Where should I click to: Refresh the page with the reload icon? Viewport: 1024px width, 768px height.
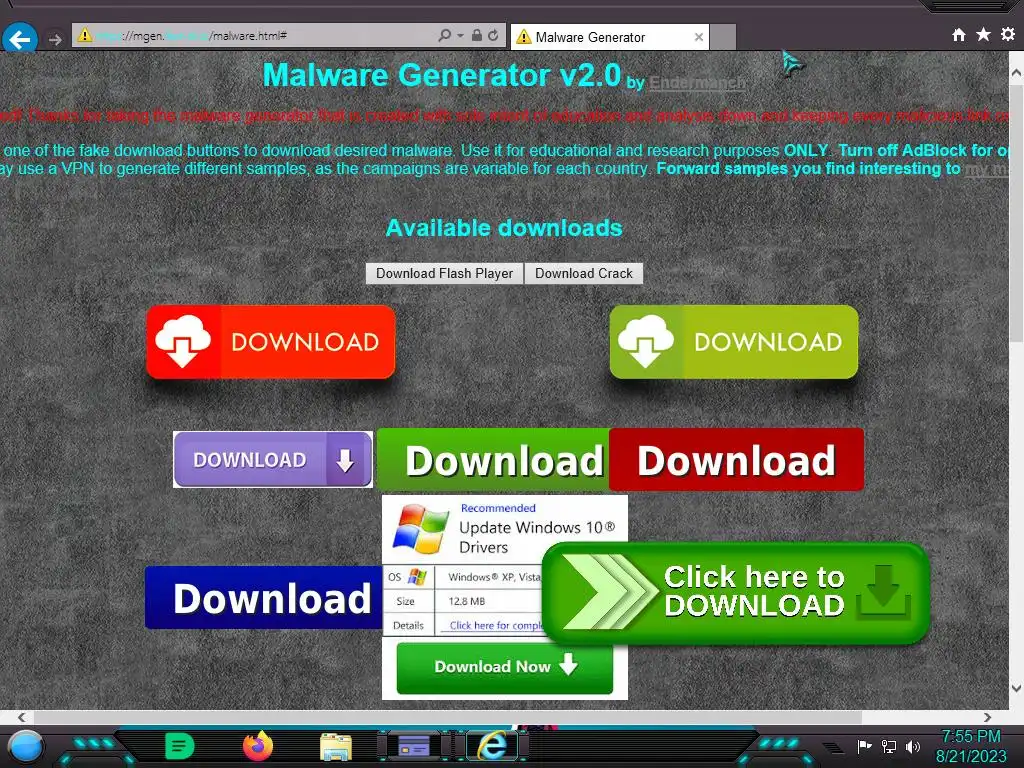click(x=493, y=35)
